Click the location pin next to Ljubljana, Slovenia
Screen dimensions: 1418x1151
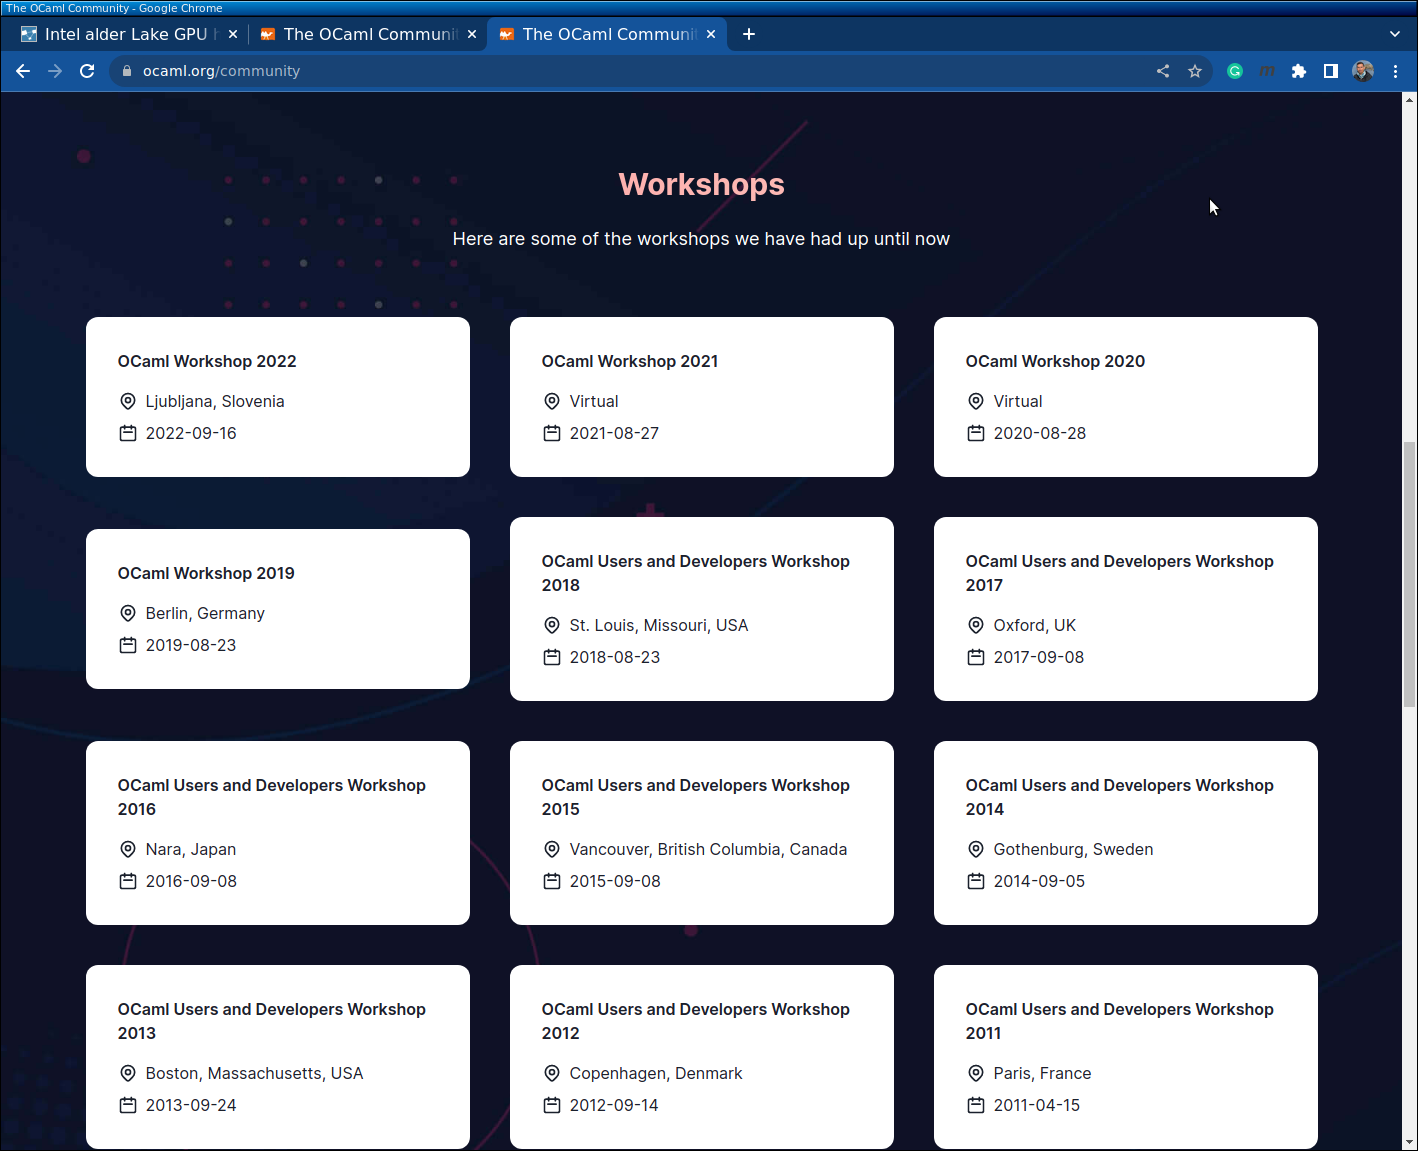click(x=128, y=401)
